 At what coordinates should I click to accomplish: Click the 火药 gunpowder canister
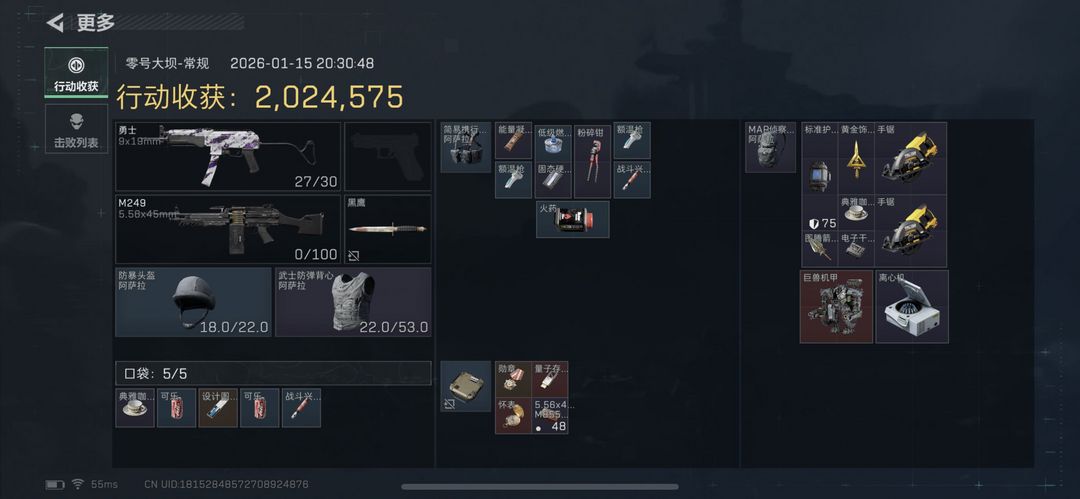pos(573,219)
